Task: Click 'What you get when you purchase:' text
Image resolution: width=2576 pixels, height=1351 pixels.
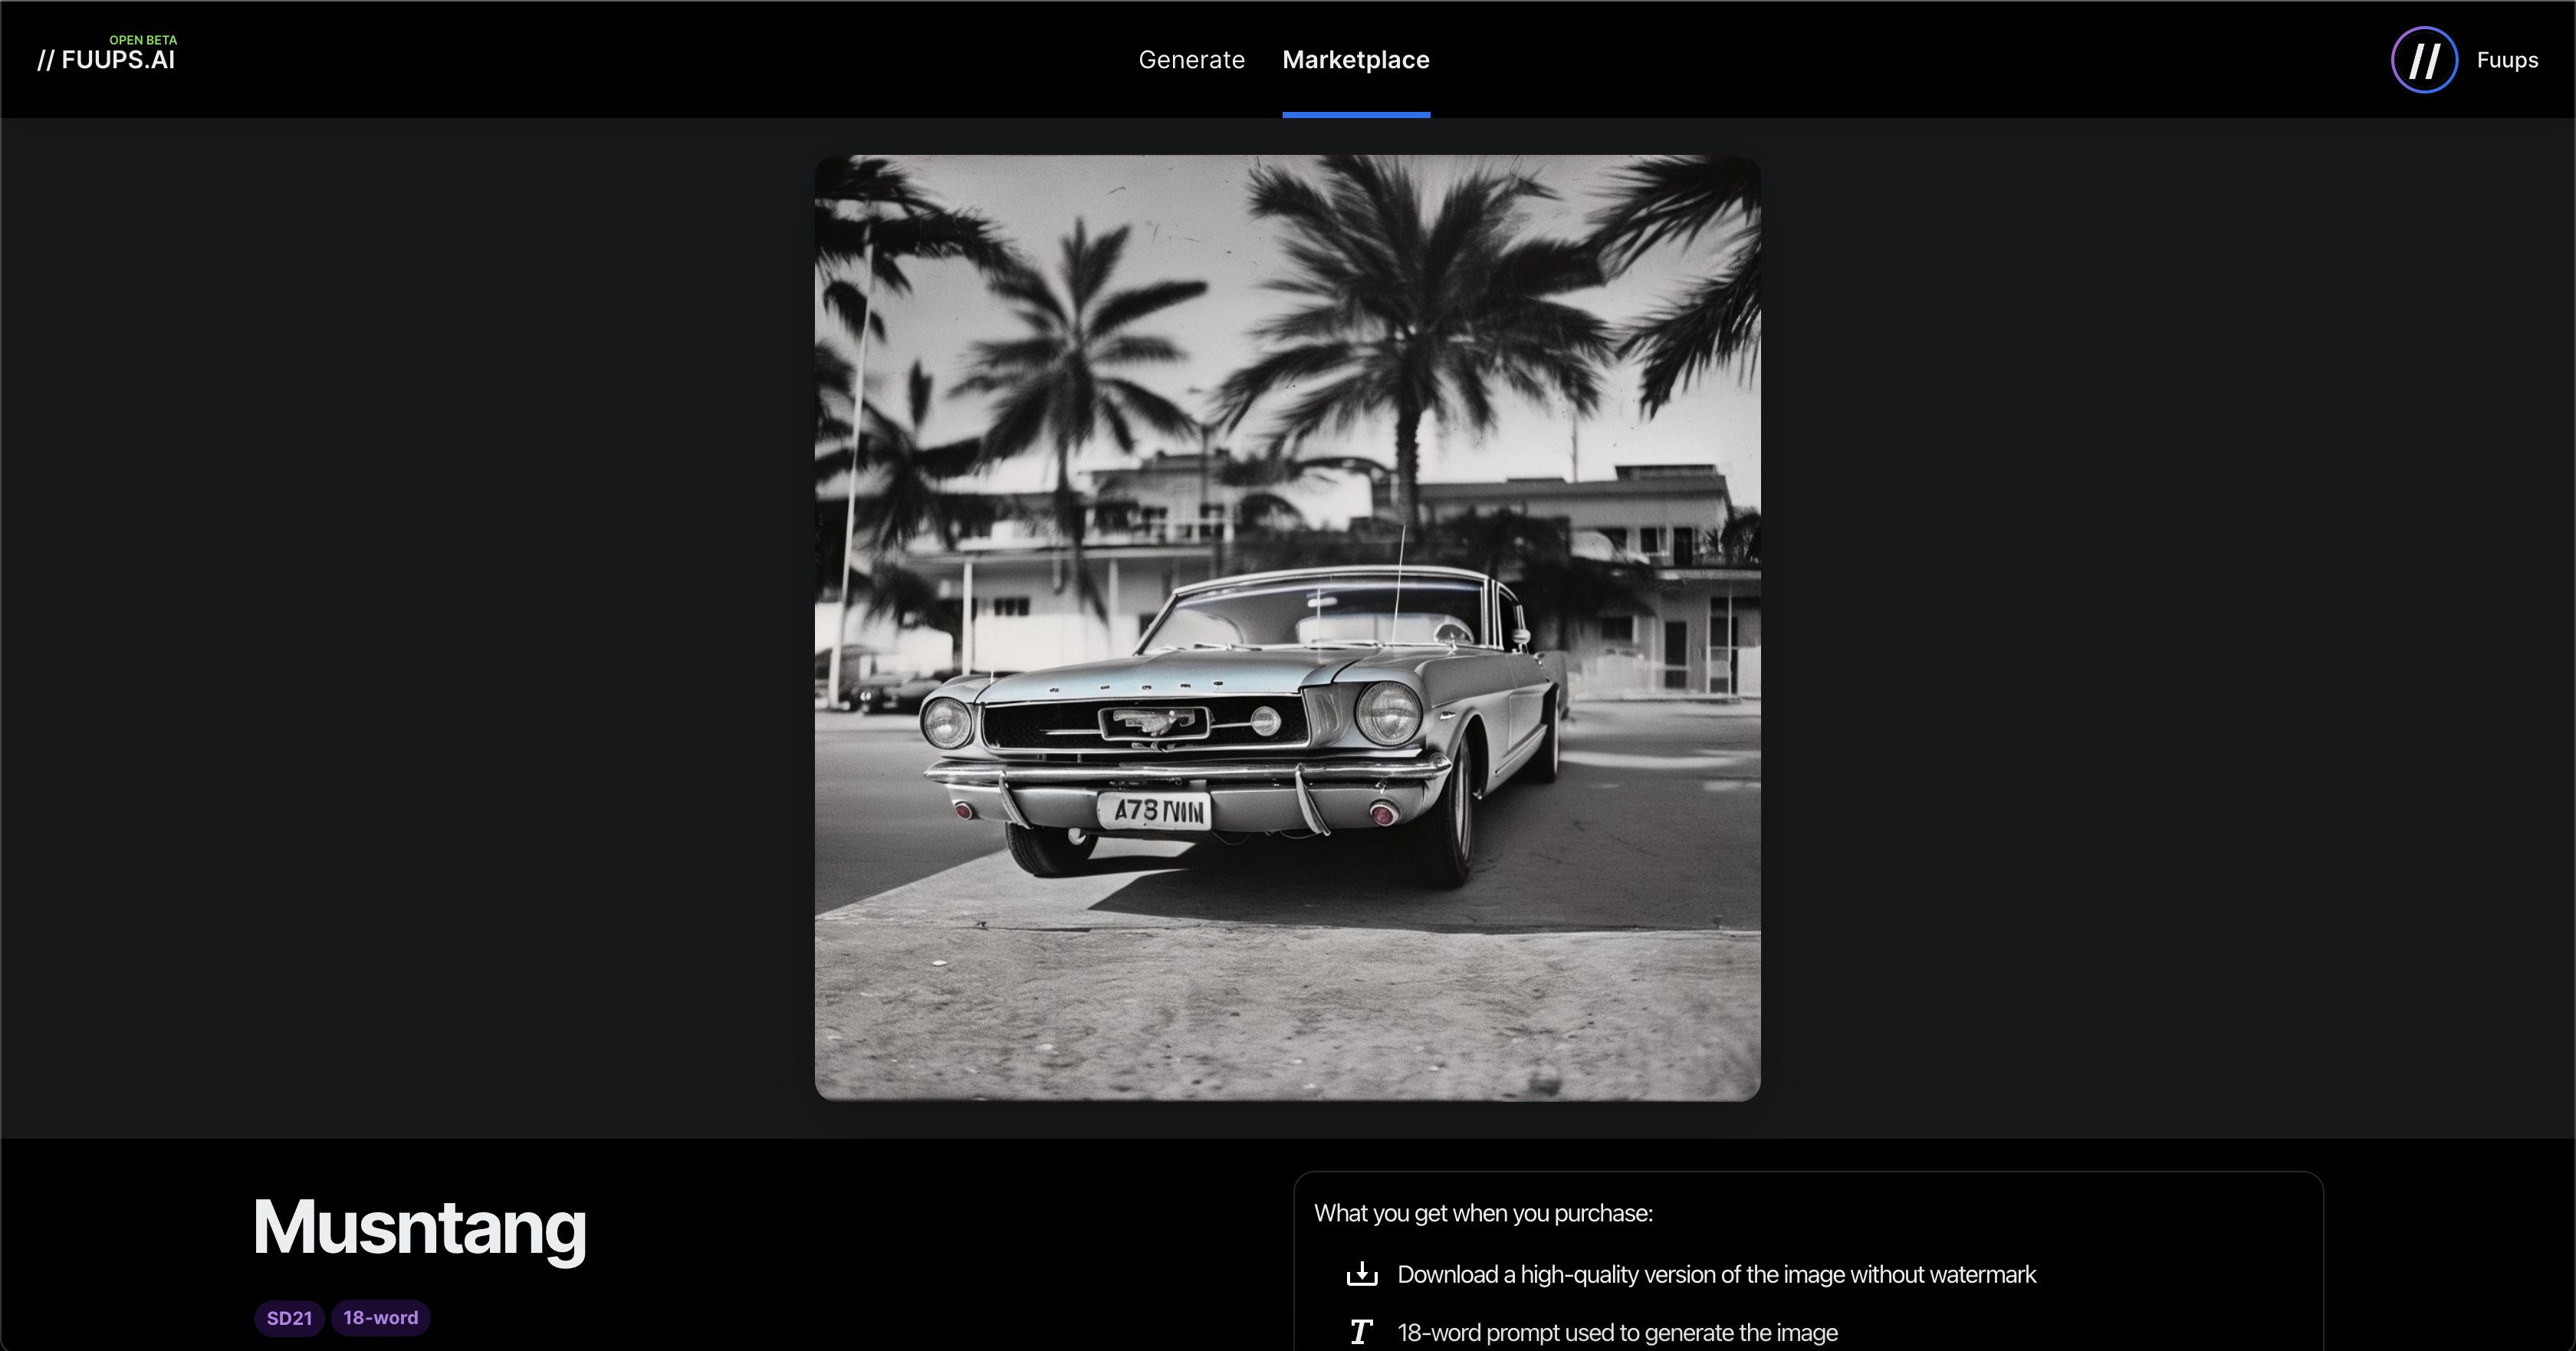Action: (x=1483, y=1213)
